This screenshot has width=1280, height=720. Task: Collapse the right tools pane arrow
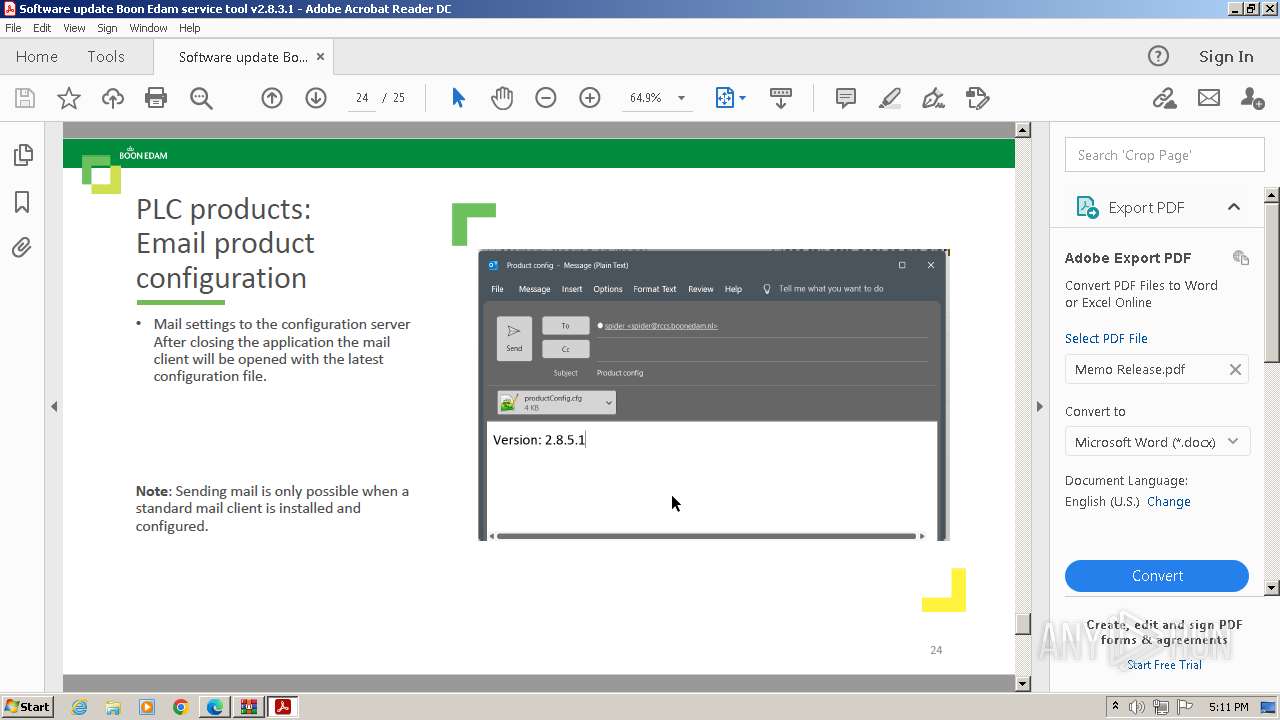point(1039,406)
